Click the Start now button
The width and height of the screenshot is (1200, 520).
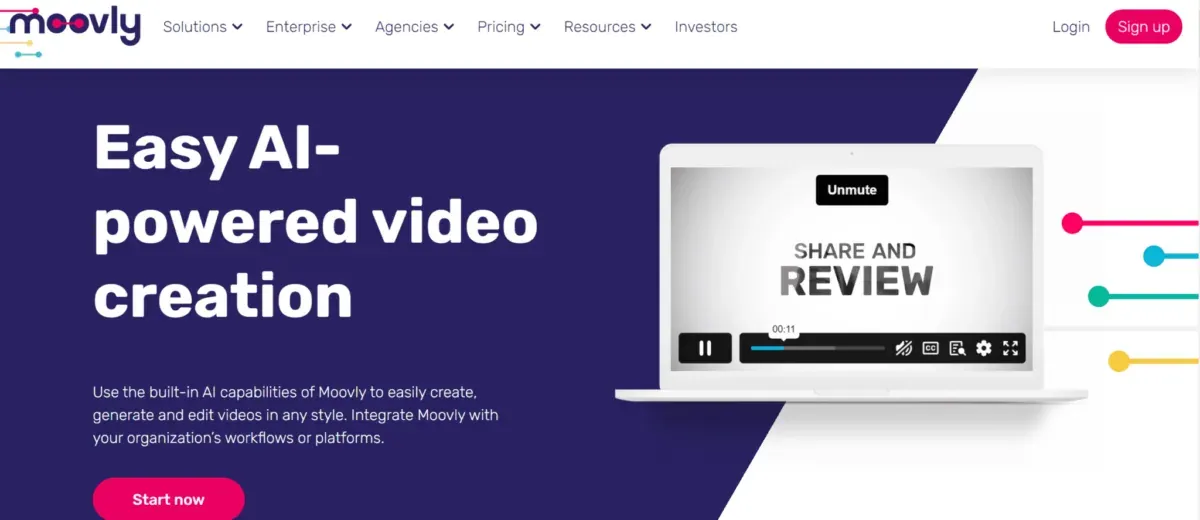(168, 499)
